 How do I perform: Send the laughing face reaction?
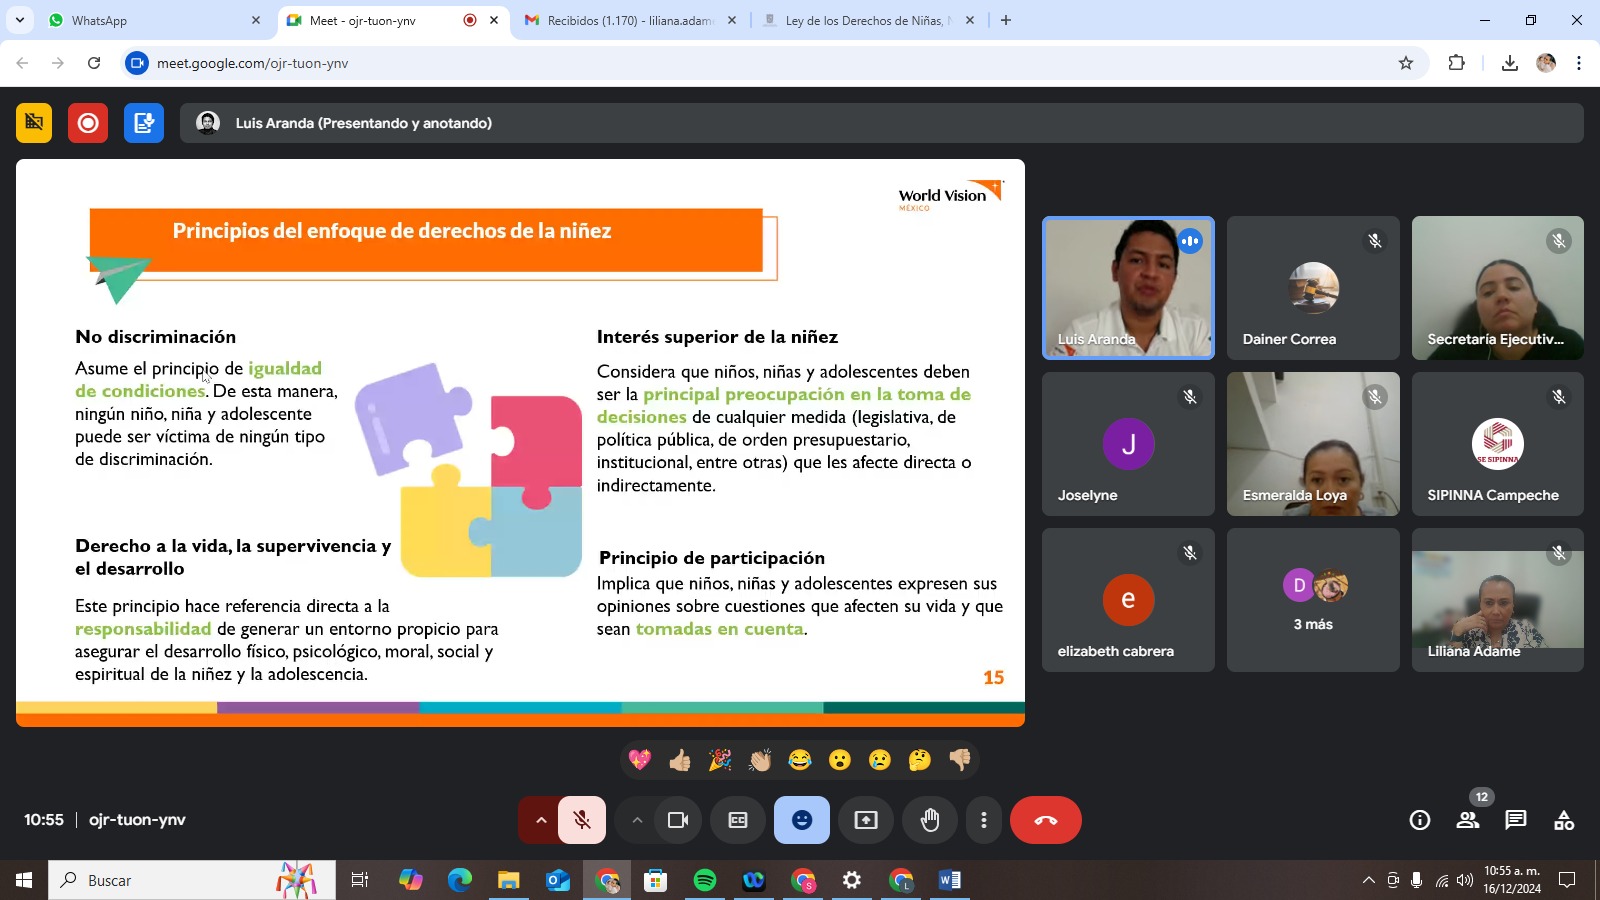(x=800, y=760)
